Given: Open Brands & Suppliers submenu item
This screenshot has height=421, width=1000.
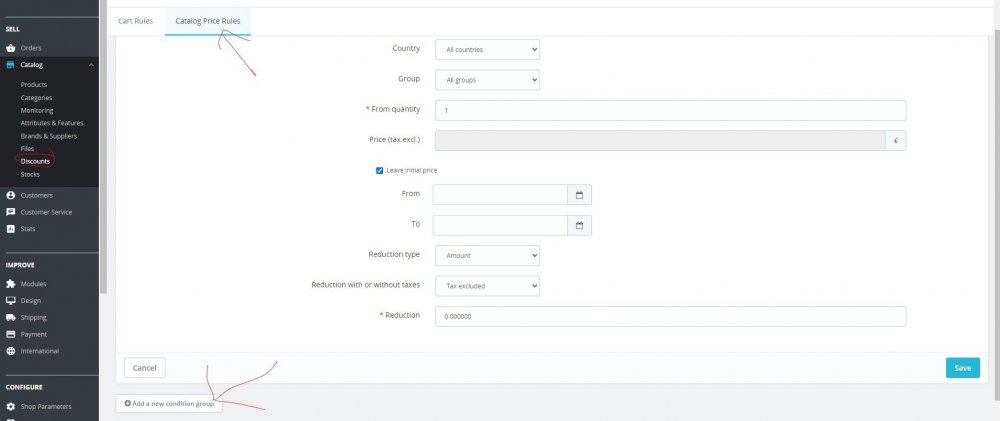Looking at the screenshot, I should click(48, 136).
